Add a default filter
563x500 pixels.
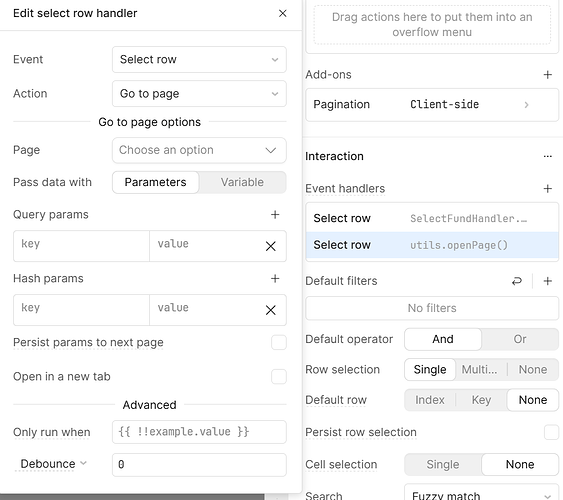[548, 281]
